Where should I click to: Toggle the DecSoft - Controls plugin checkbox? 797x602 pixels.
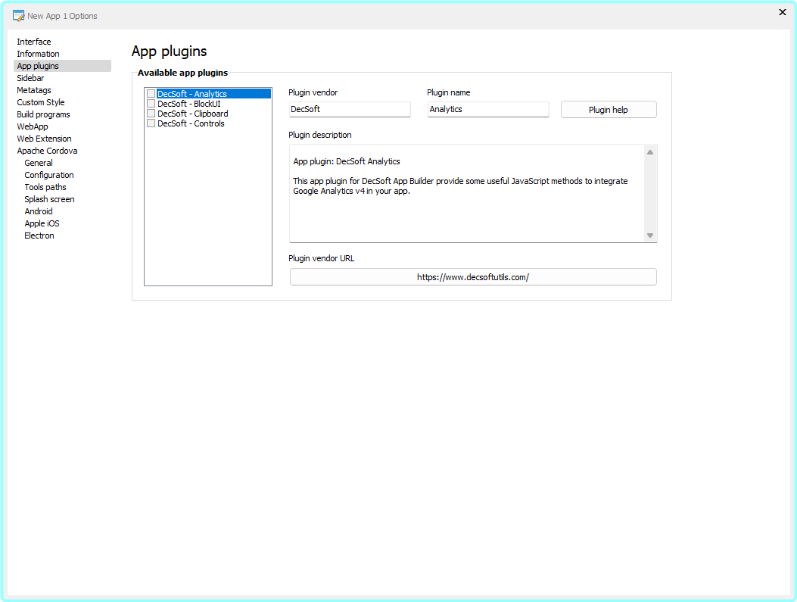coord(151,124)
